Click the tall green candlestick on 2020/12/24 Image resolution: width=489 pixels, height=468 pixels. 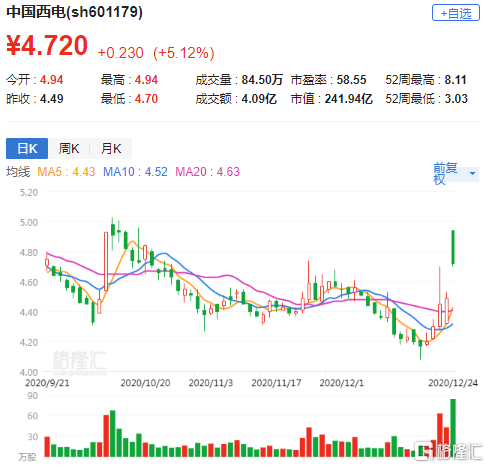pos(453,248)
